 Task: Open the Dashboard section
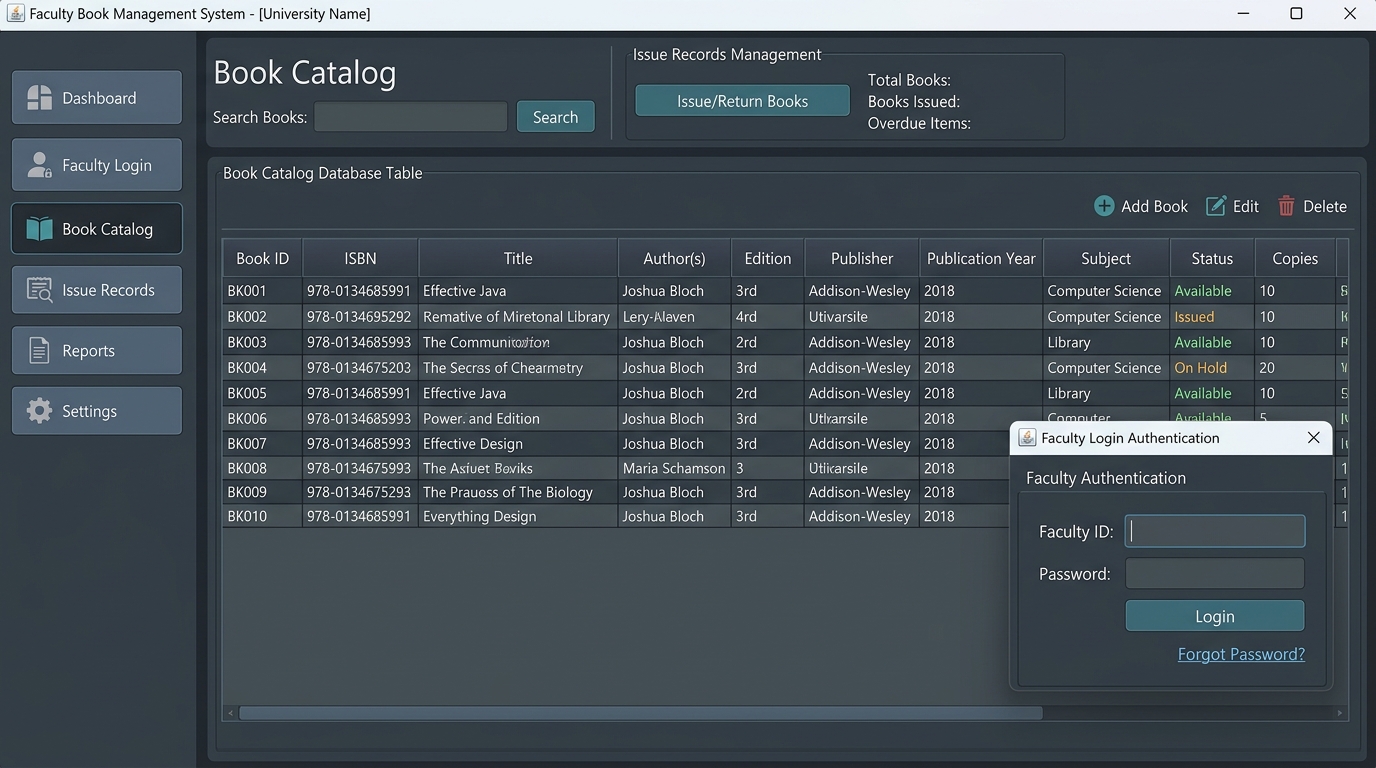pyautogui.click(x=97, y=97)
